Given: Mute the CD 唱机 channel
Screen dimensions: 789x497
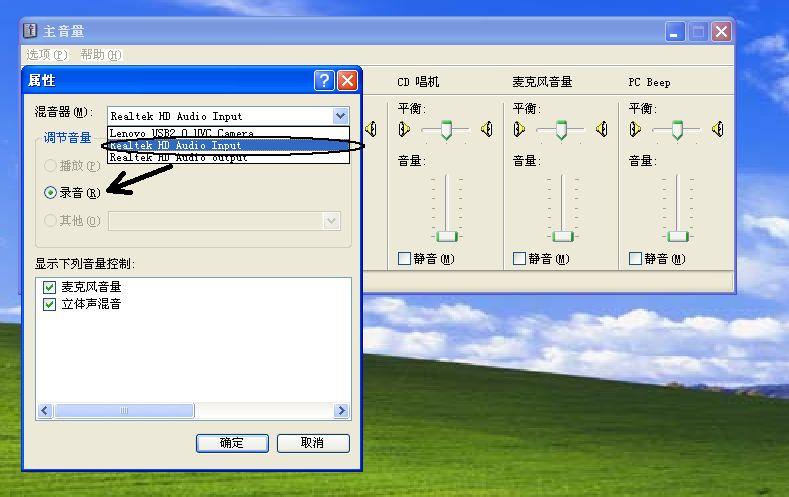Looking at the screenshot, I should coord(404,259).
